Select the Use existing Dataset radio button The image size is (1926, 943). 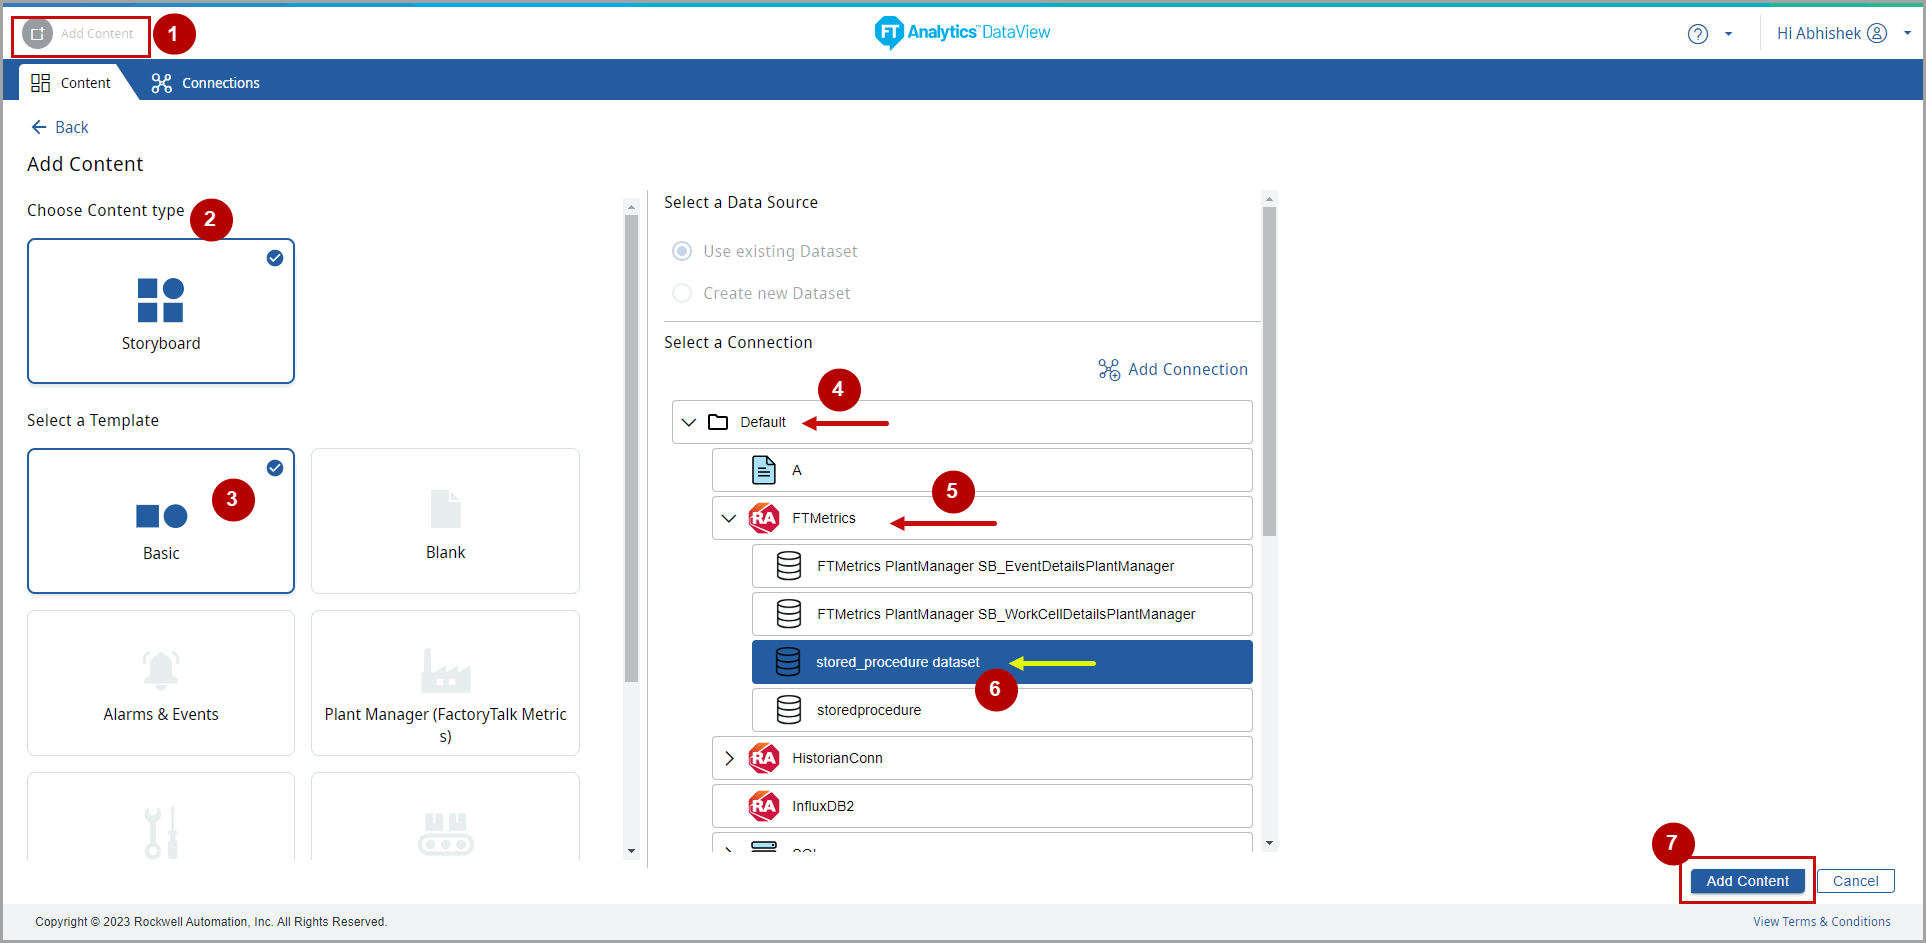coord(682,251)
